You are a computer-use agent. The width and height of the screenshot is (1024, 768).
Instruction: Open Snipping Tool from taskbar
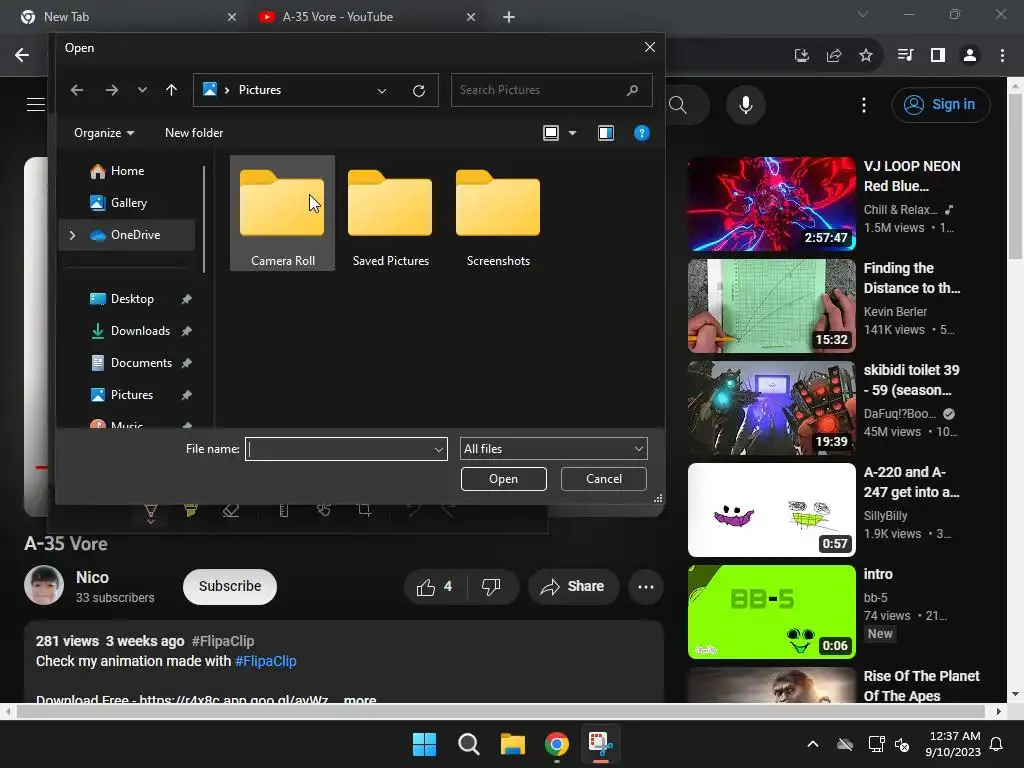(x=601, y=744)
